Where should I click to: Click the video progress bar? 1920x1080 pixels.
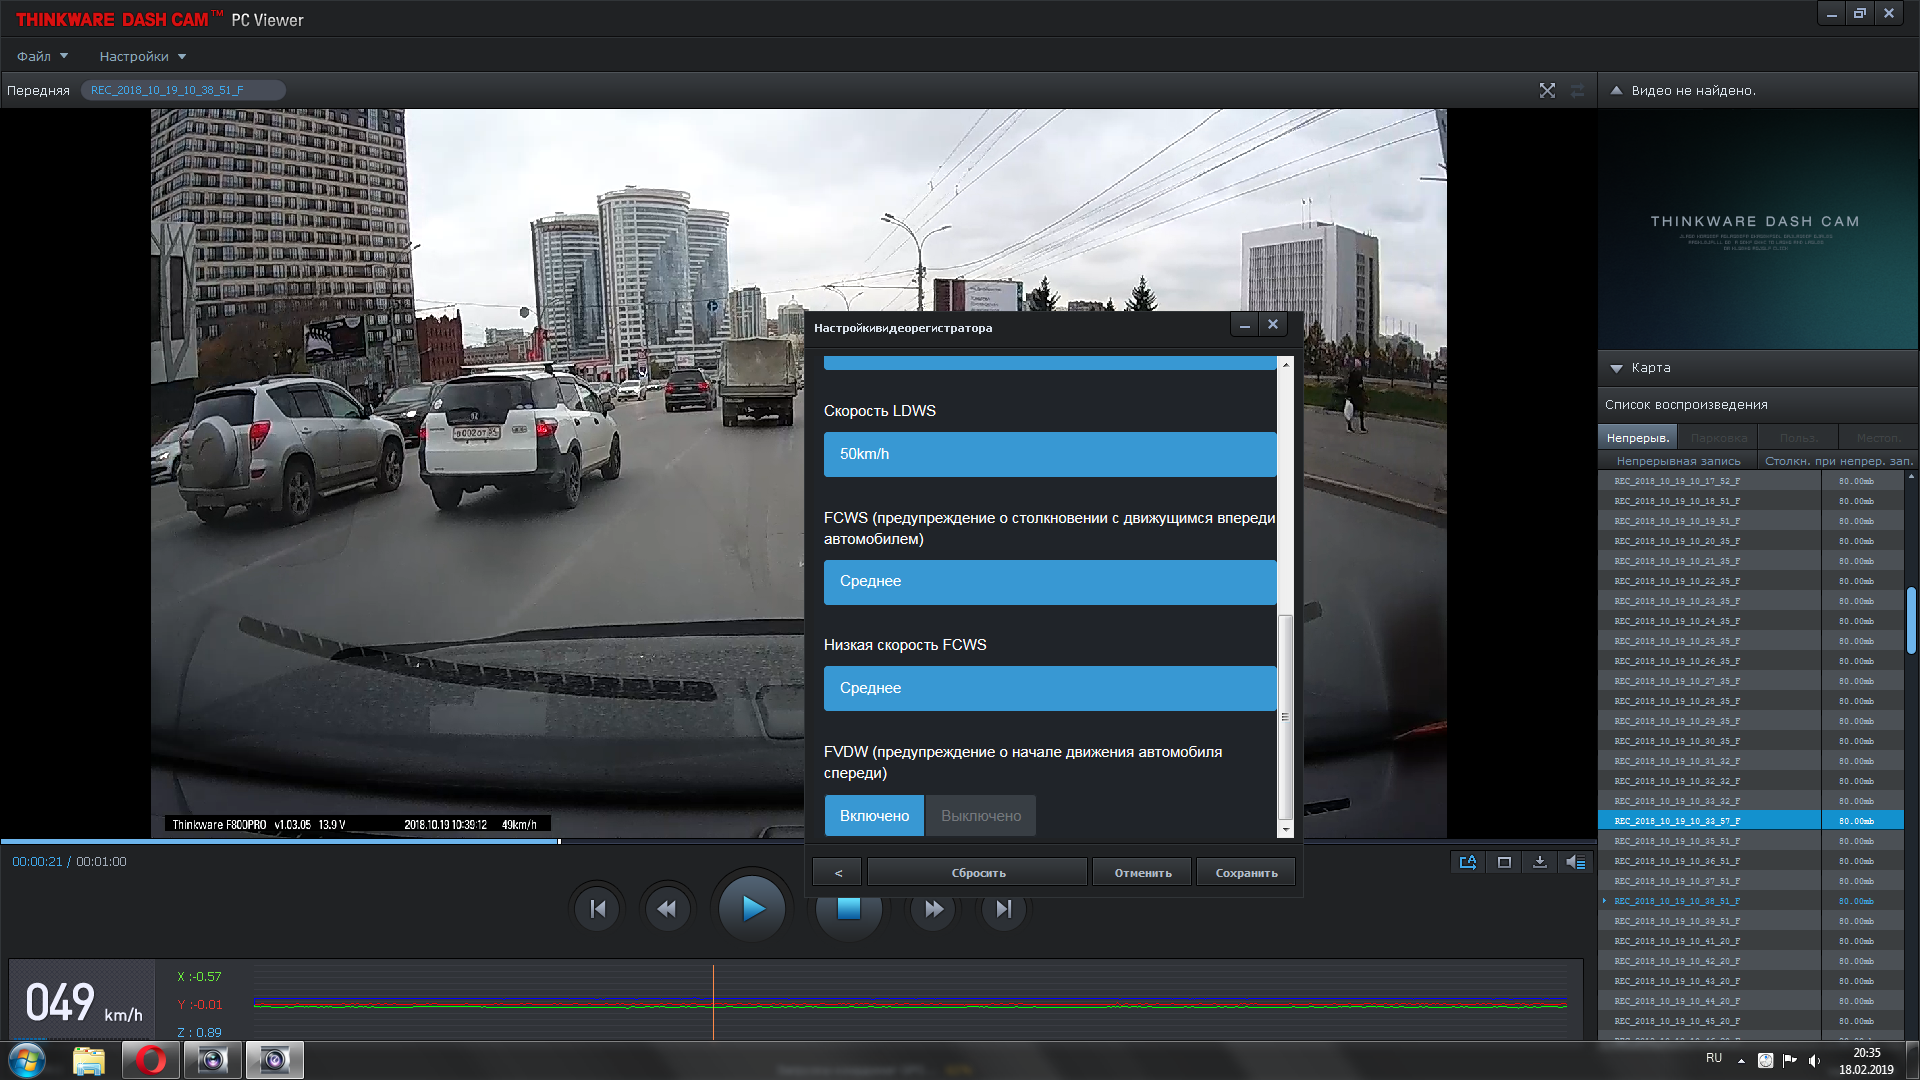(x=400, y=841)
